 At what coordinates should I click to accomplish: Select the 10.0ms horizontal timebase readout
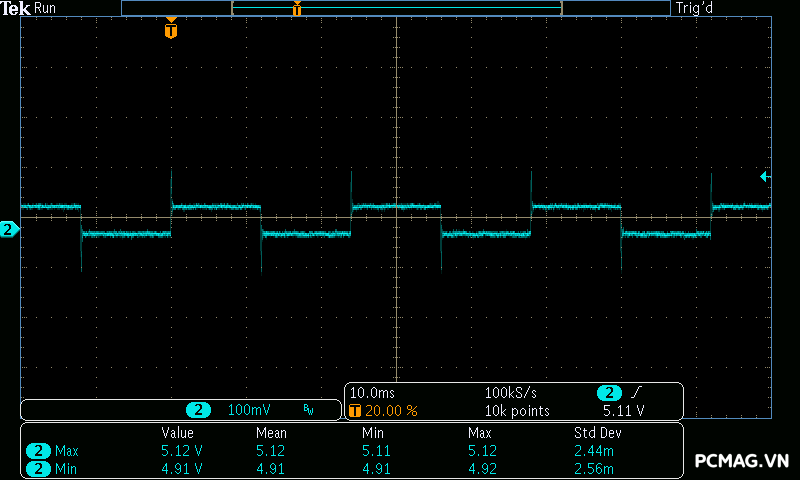tap(372, 393)
